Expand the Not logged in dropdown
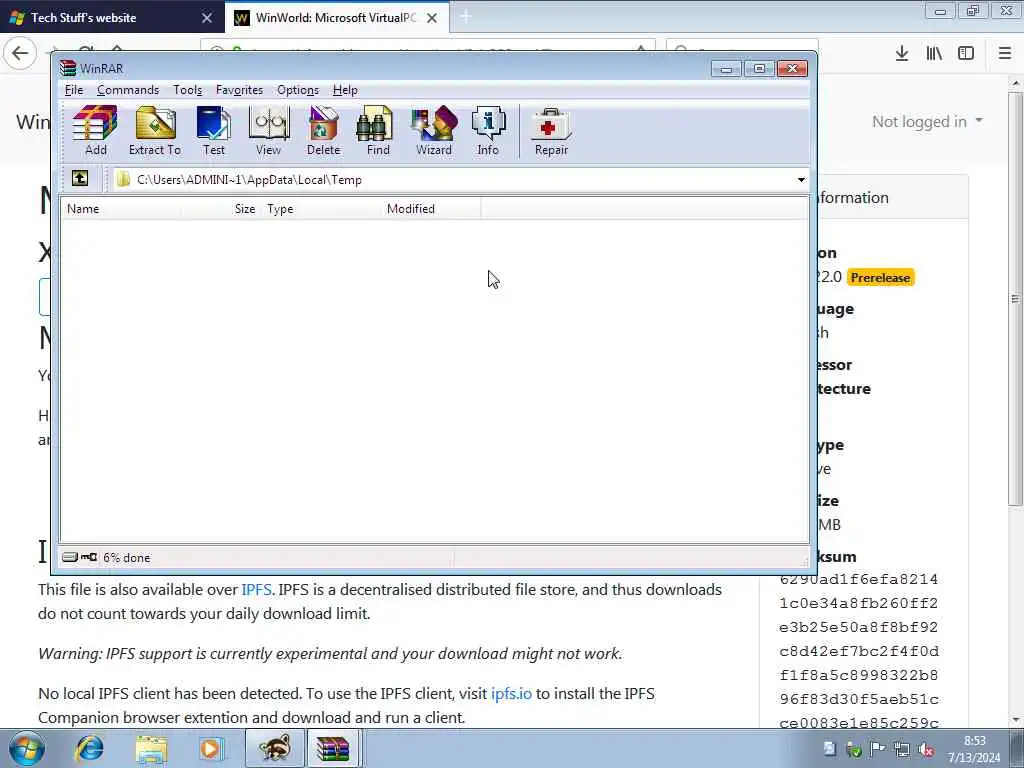 click(927, 121)
